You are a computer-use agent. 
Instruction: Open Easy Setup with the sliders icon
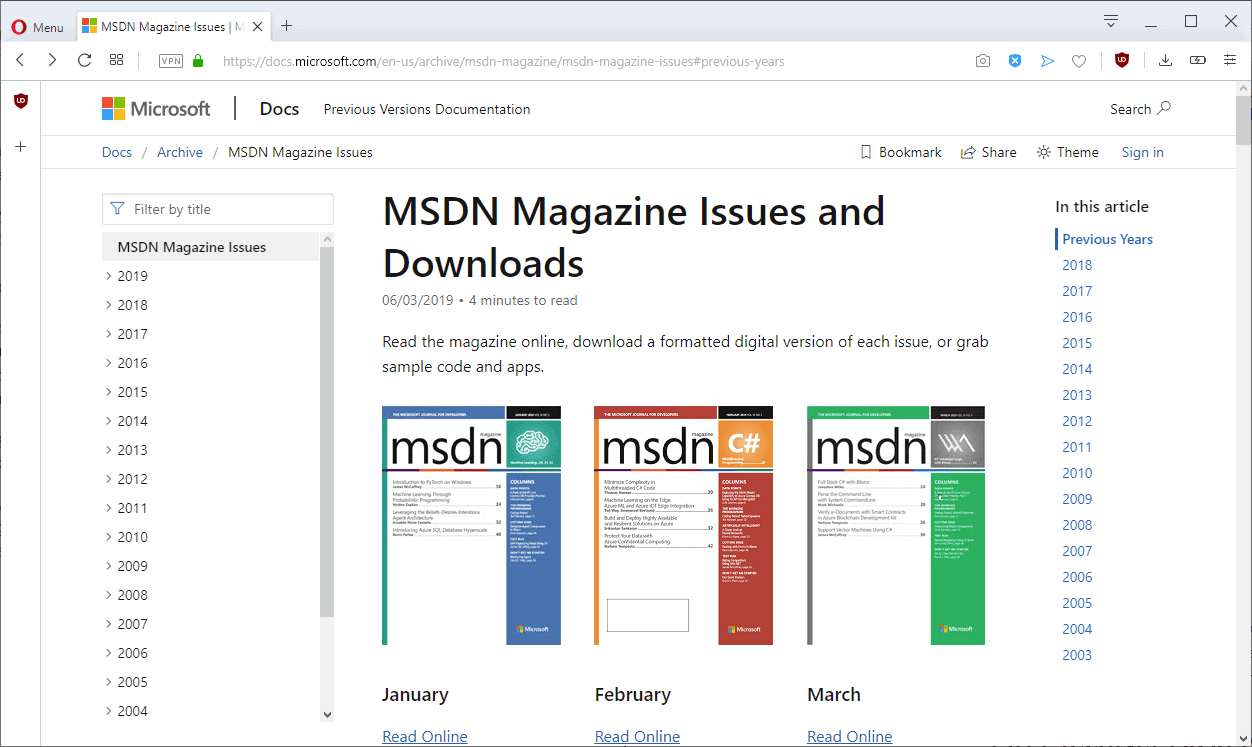click(x=1230, y=60)
